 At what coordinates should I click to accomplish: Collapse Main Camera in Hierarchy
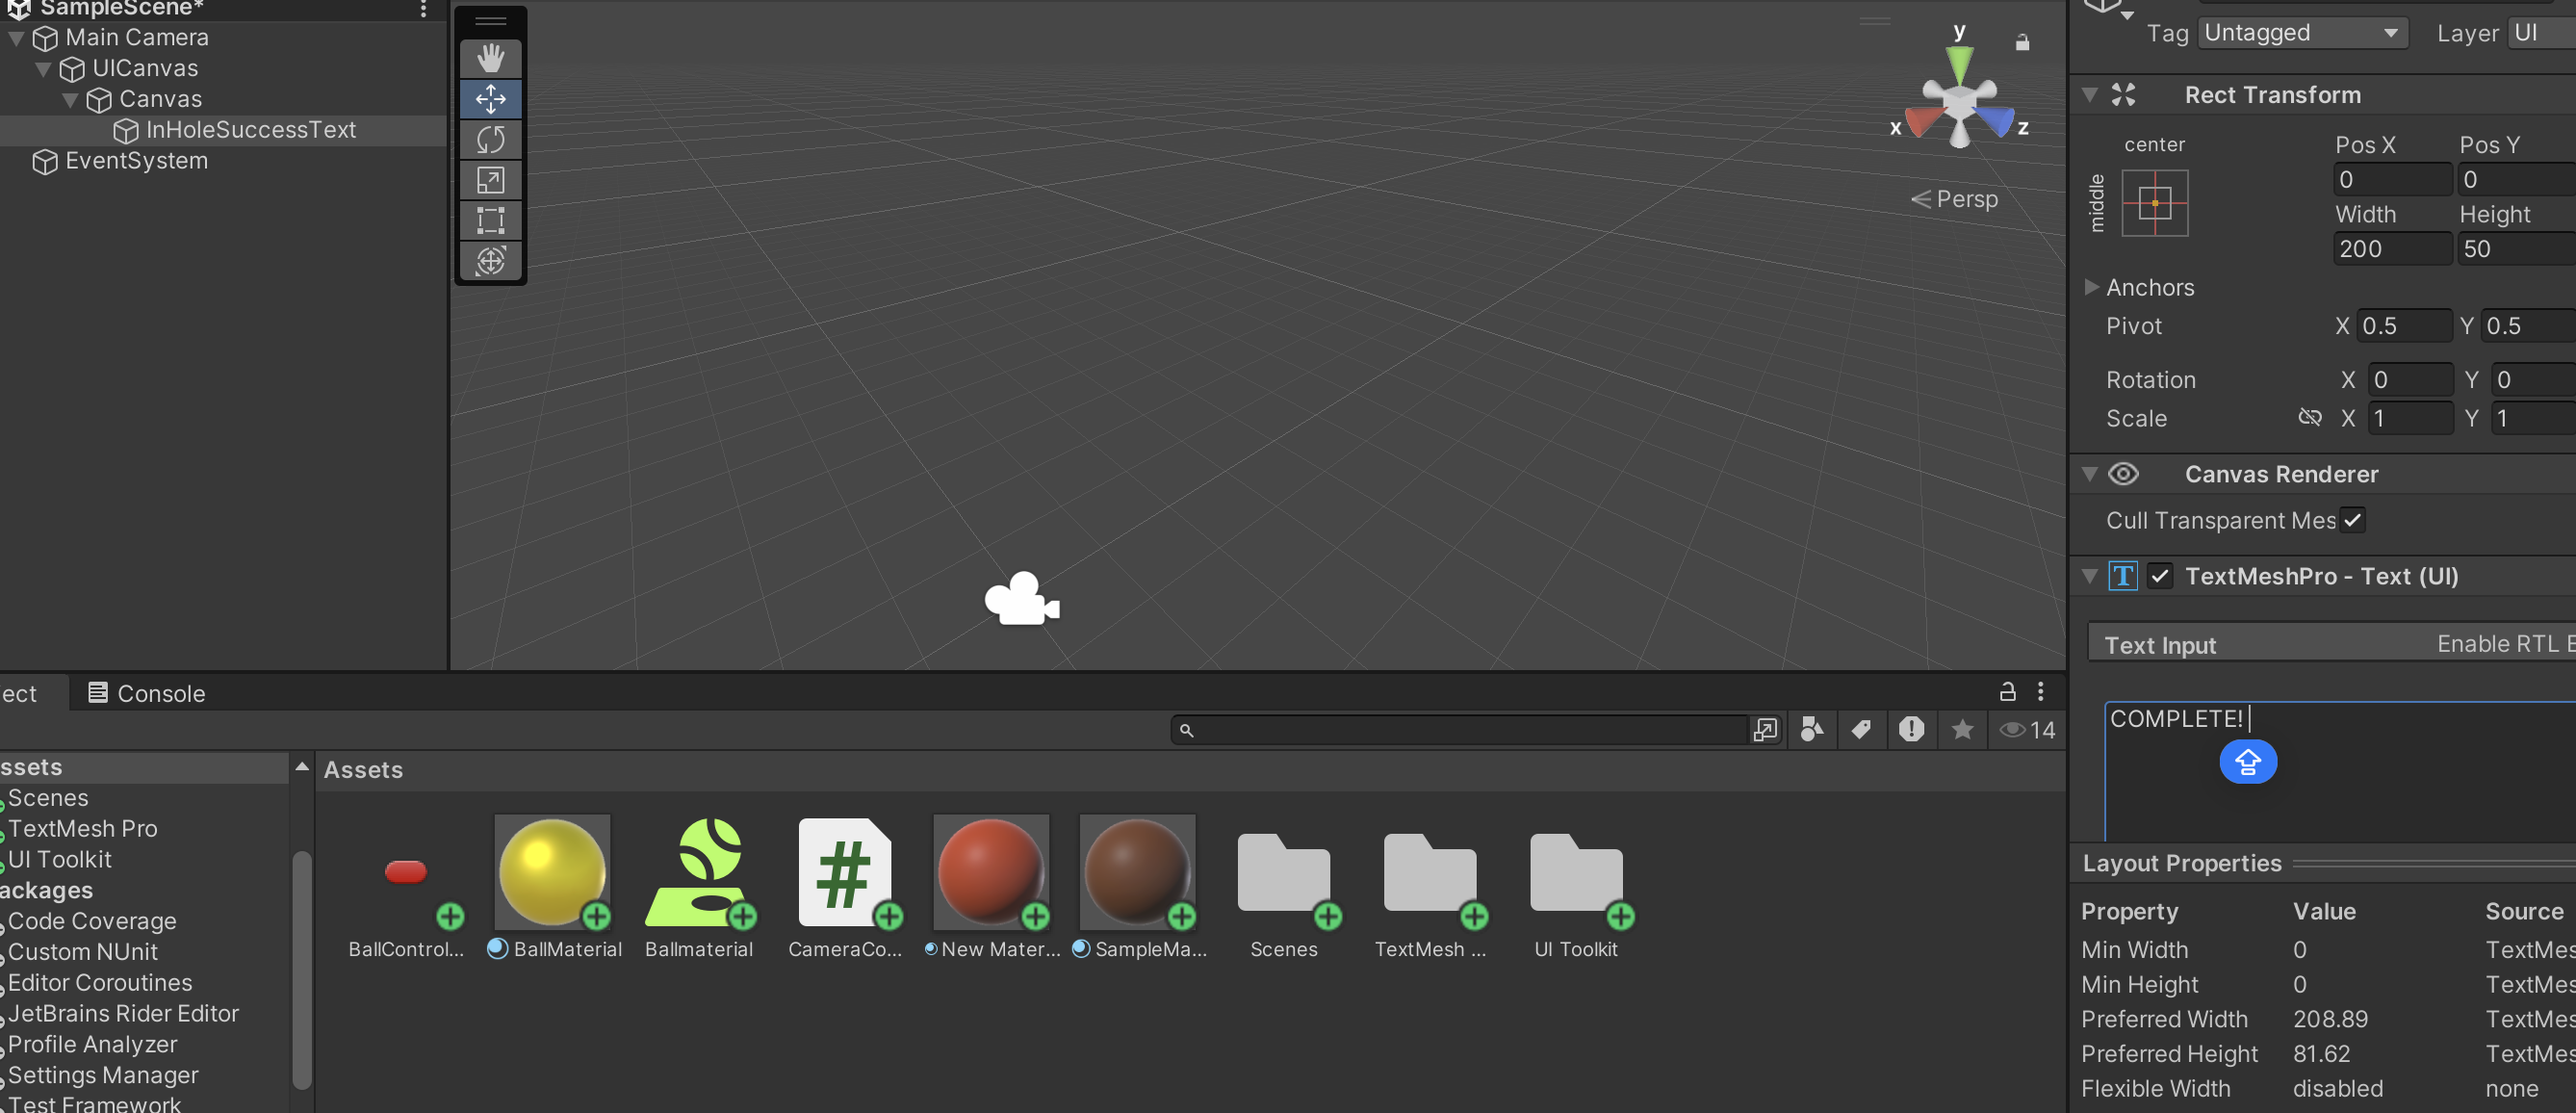pyautogui.click(x=17, y=38)
